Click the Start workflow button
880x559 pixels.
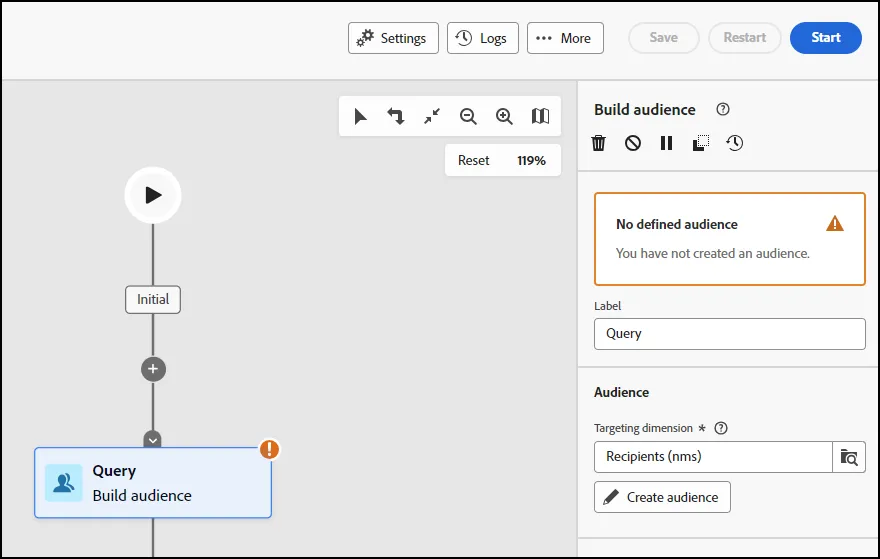tap(826, 38)
